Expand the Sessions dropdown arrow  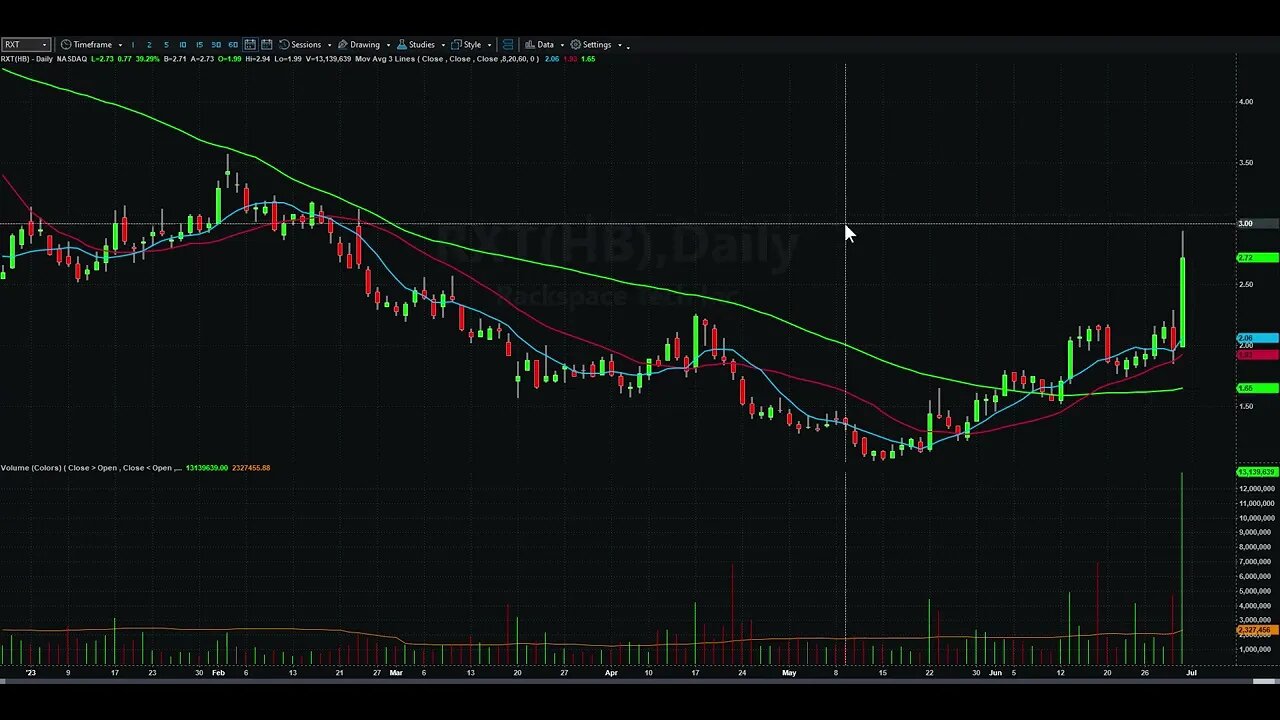330,45
